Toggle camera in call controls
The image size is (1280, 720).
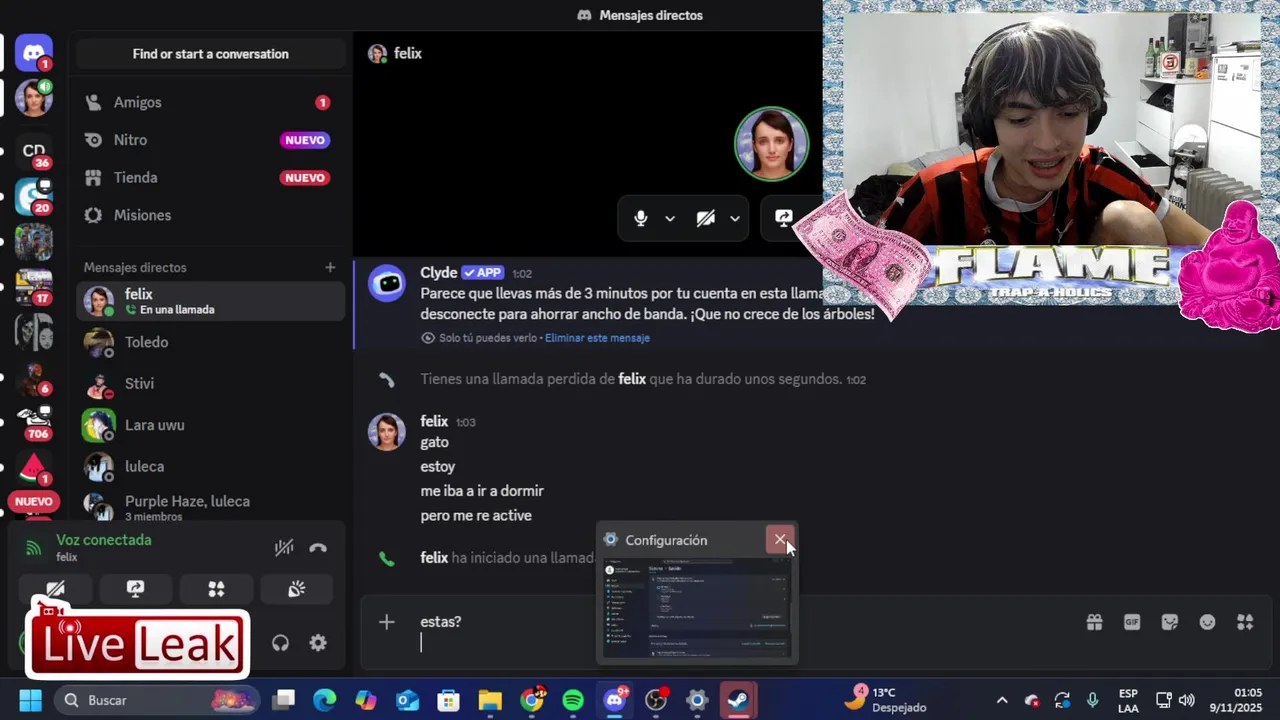coord(706,218)
